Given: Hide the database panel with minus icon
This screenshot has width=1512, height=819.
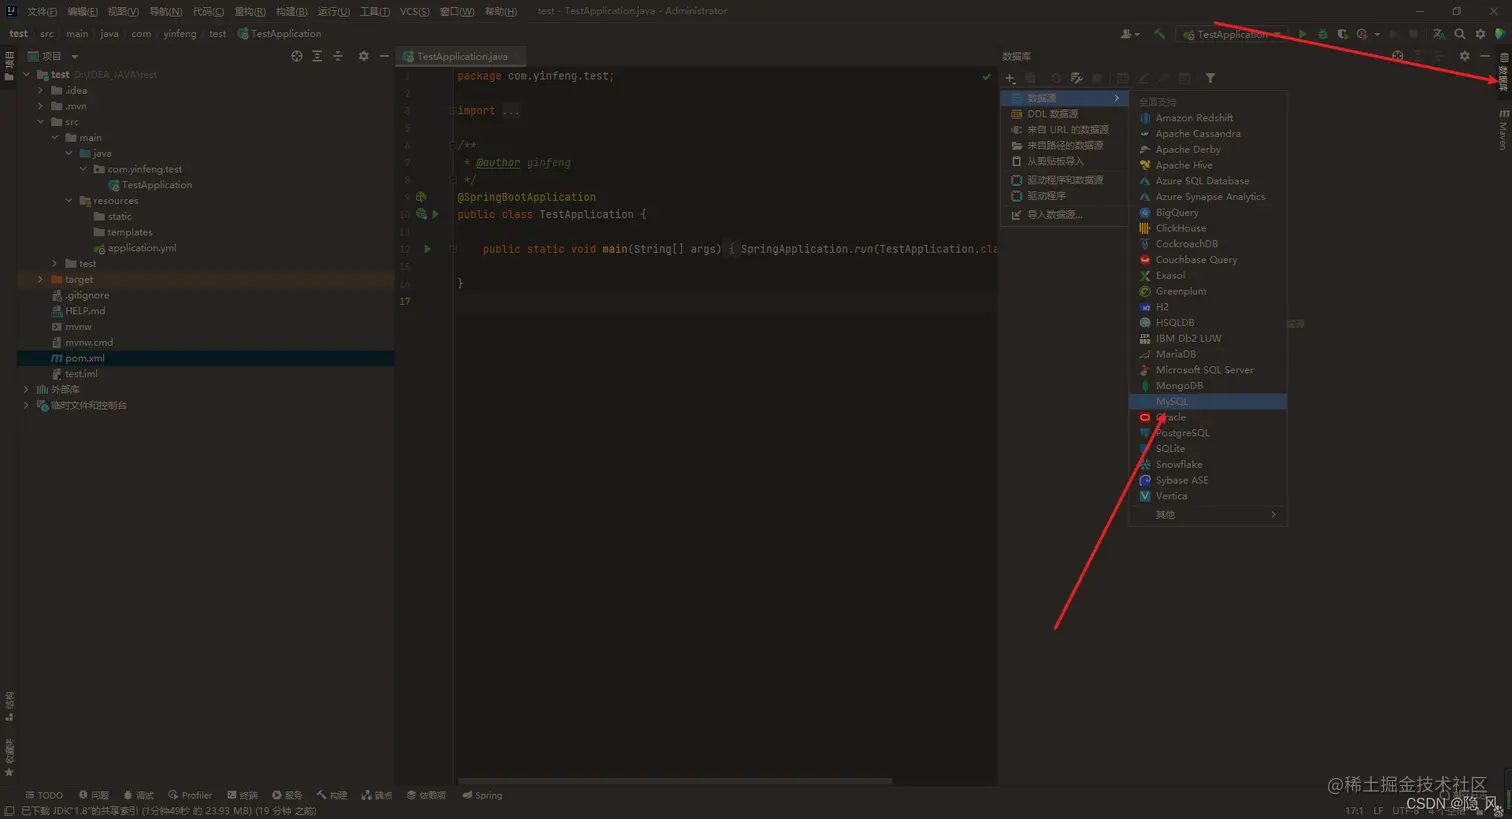Looking at the screenshot, I should (1485, 56).
